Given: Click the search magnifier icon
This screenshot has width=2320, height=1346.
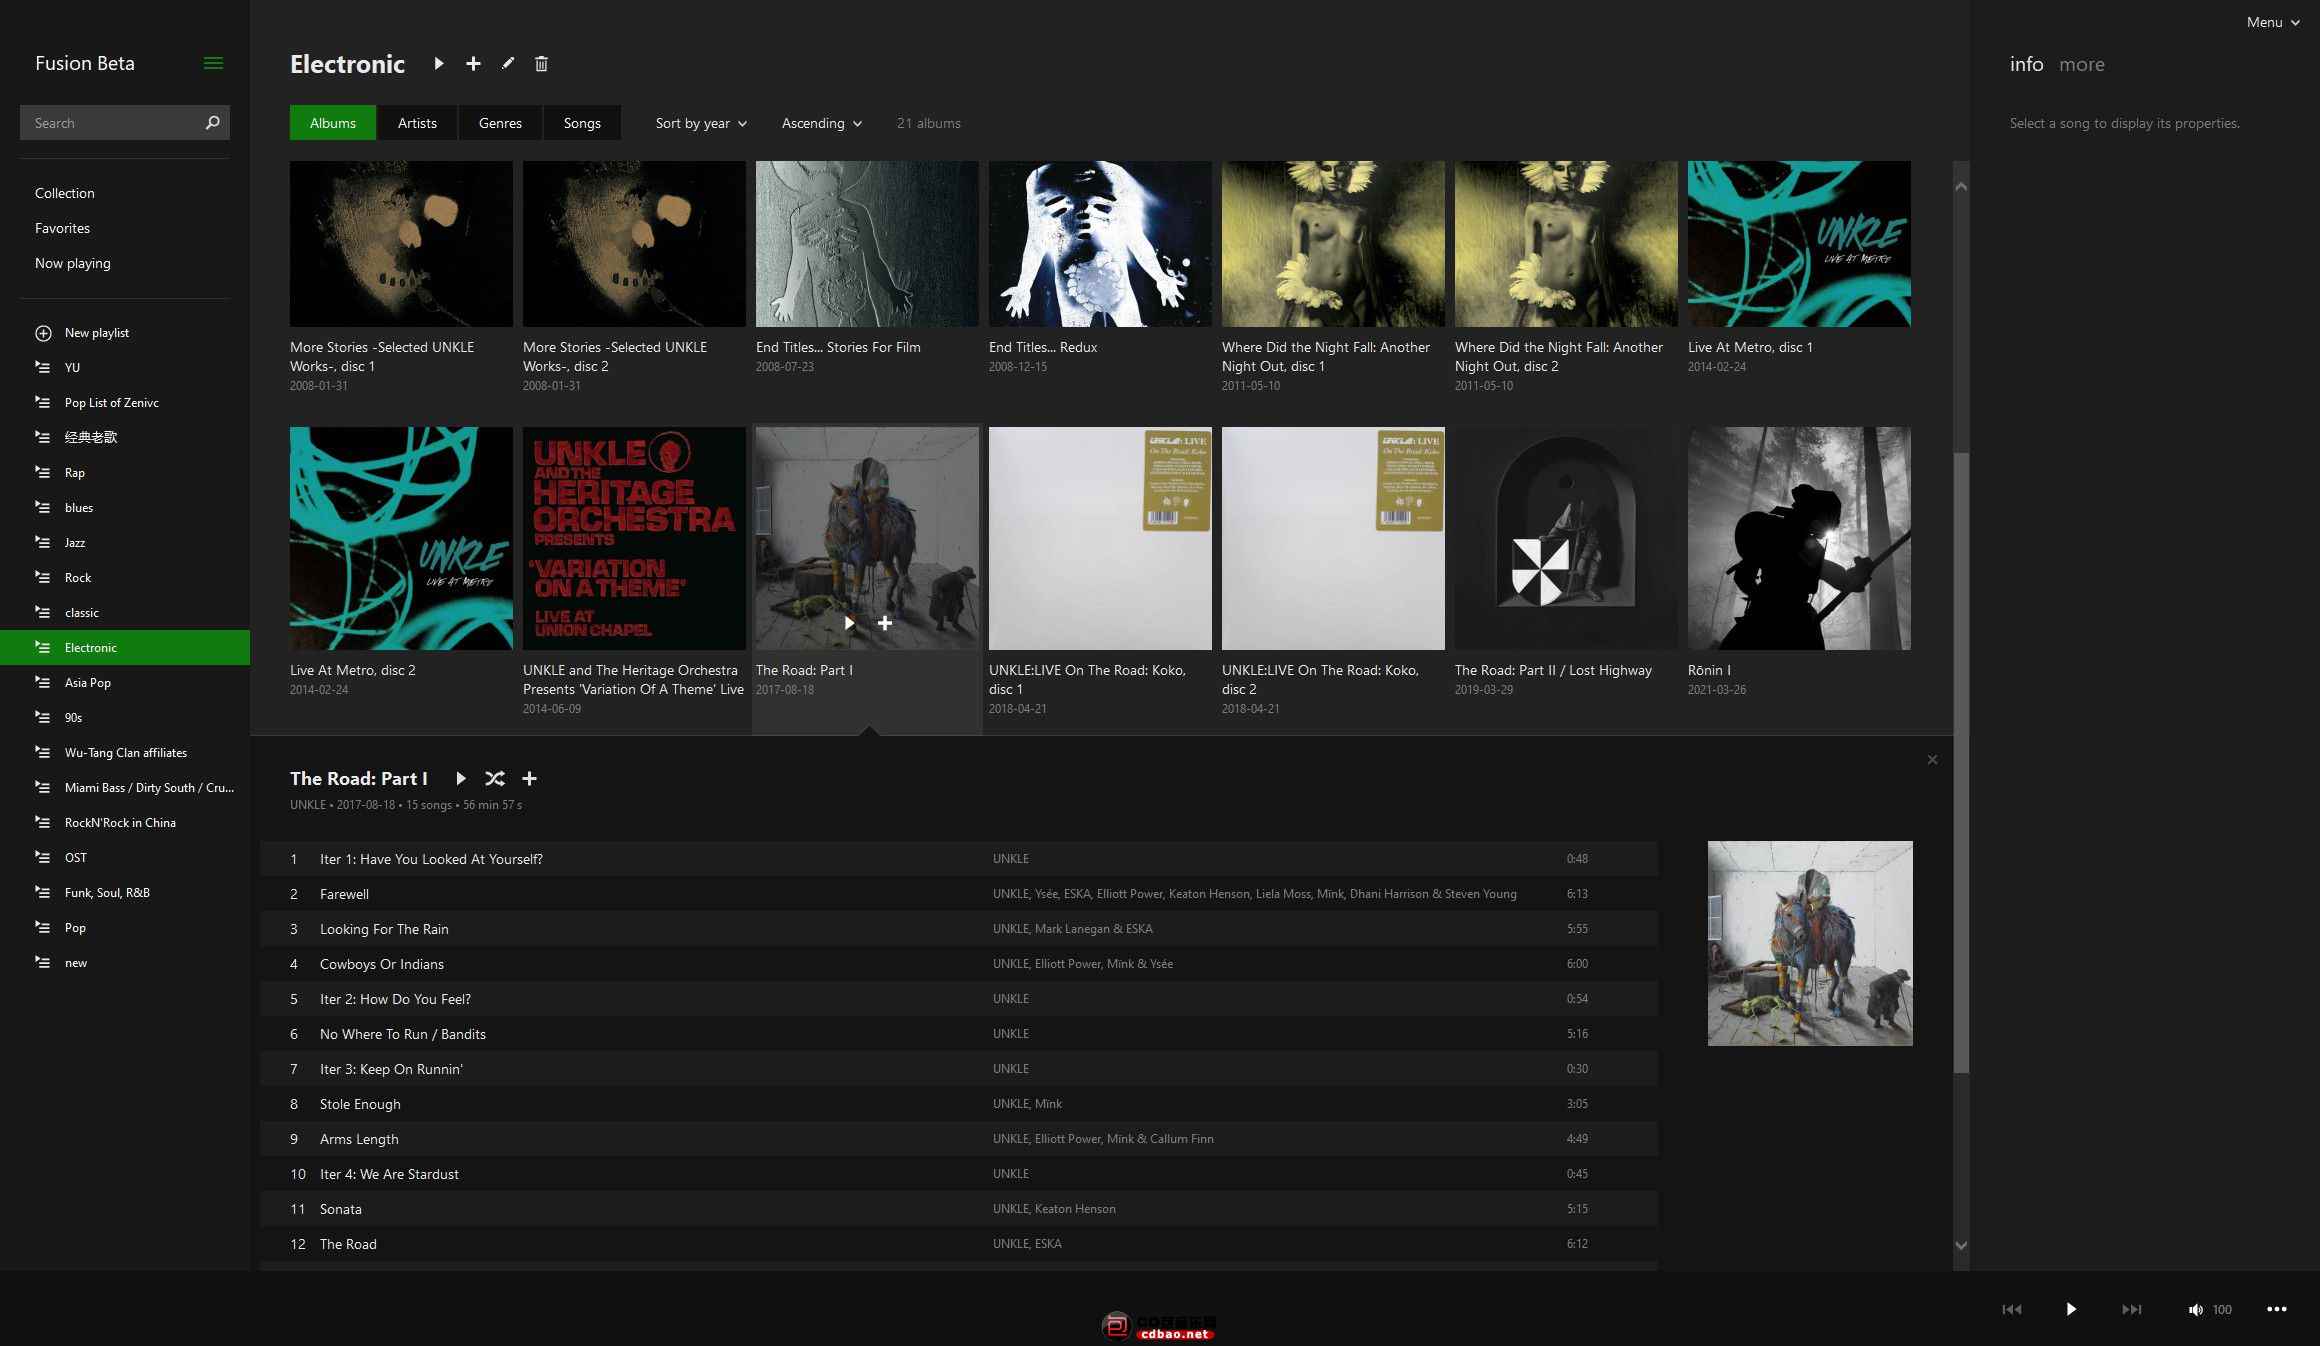Looking at the screenshot, I should (x=212, y=123).
